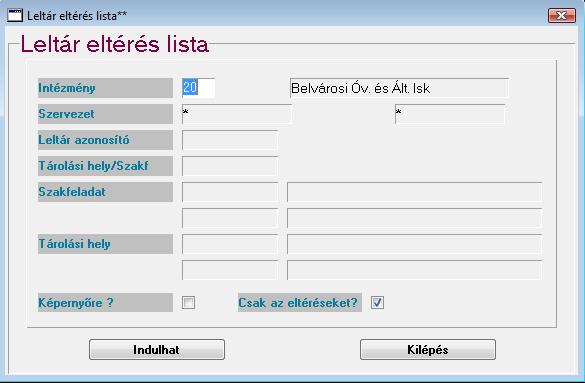Click the second Szervezet field beside Szervezet
The image size is (585, 383).
450,114
